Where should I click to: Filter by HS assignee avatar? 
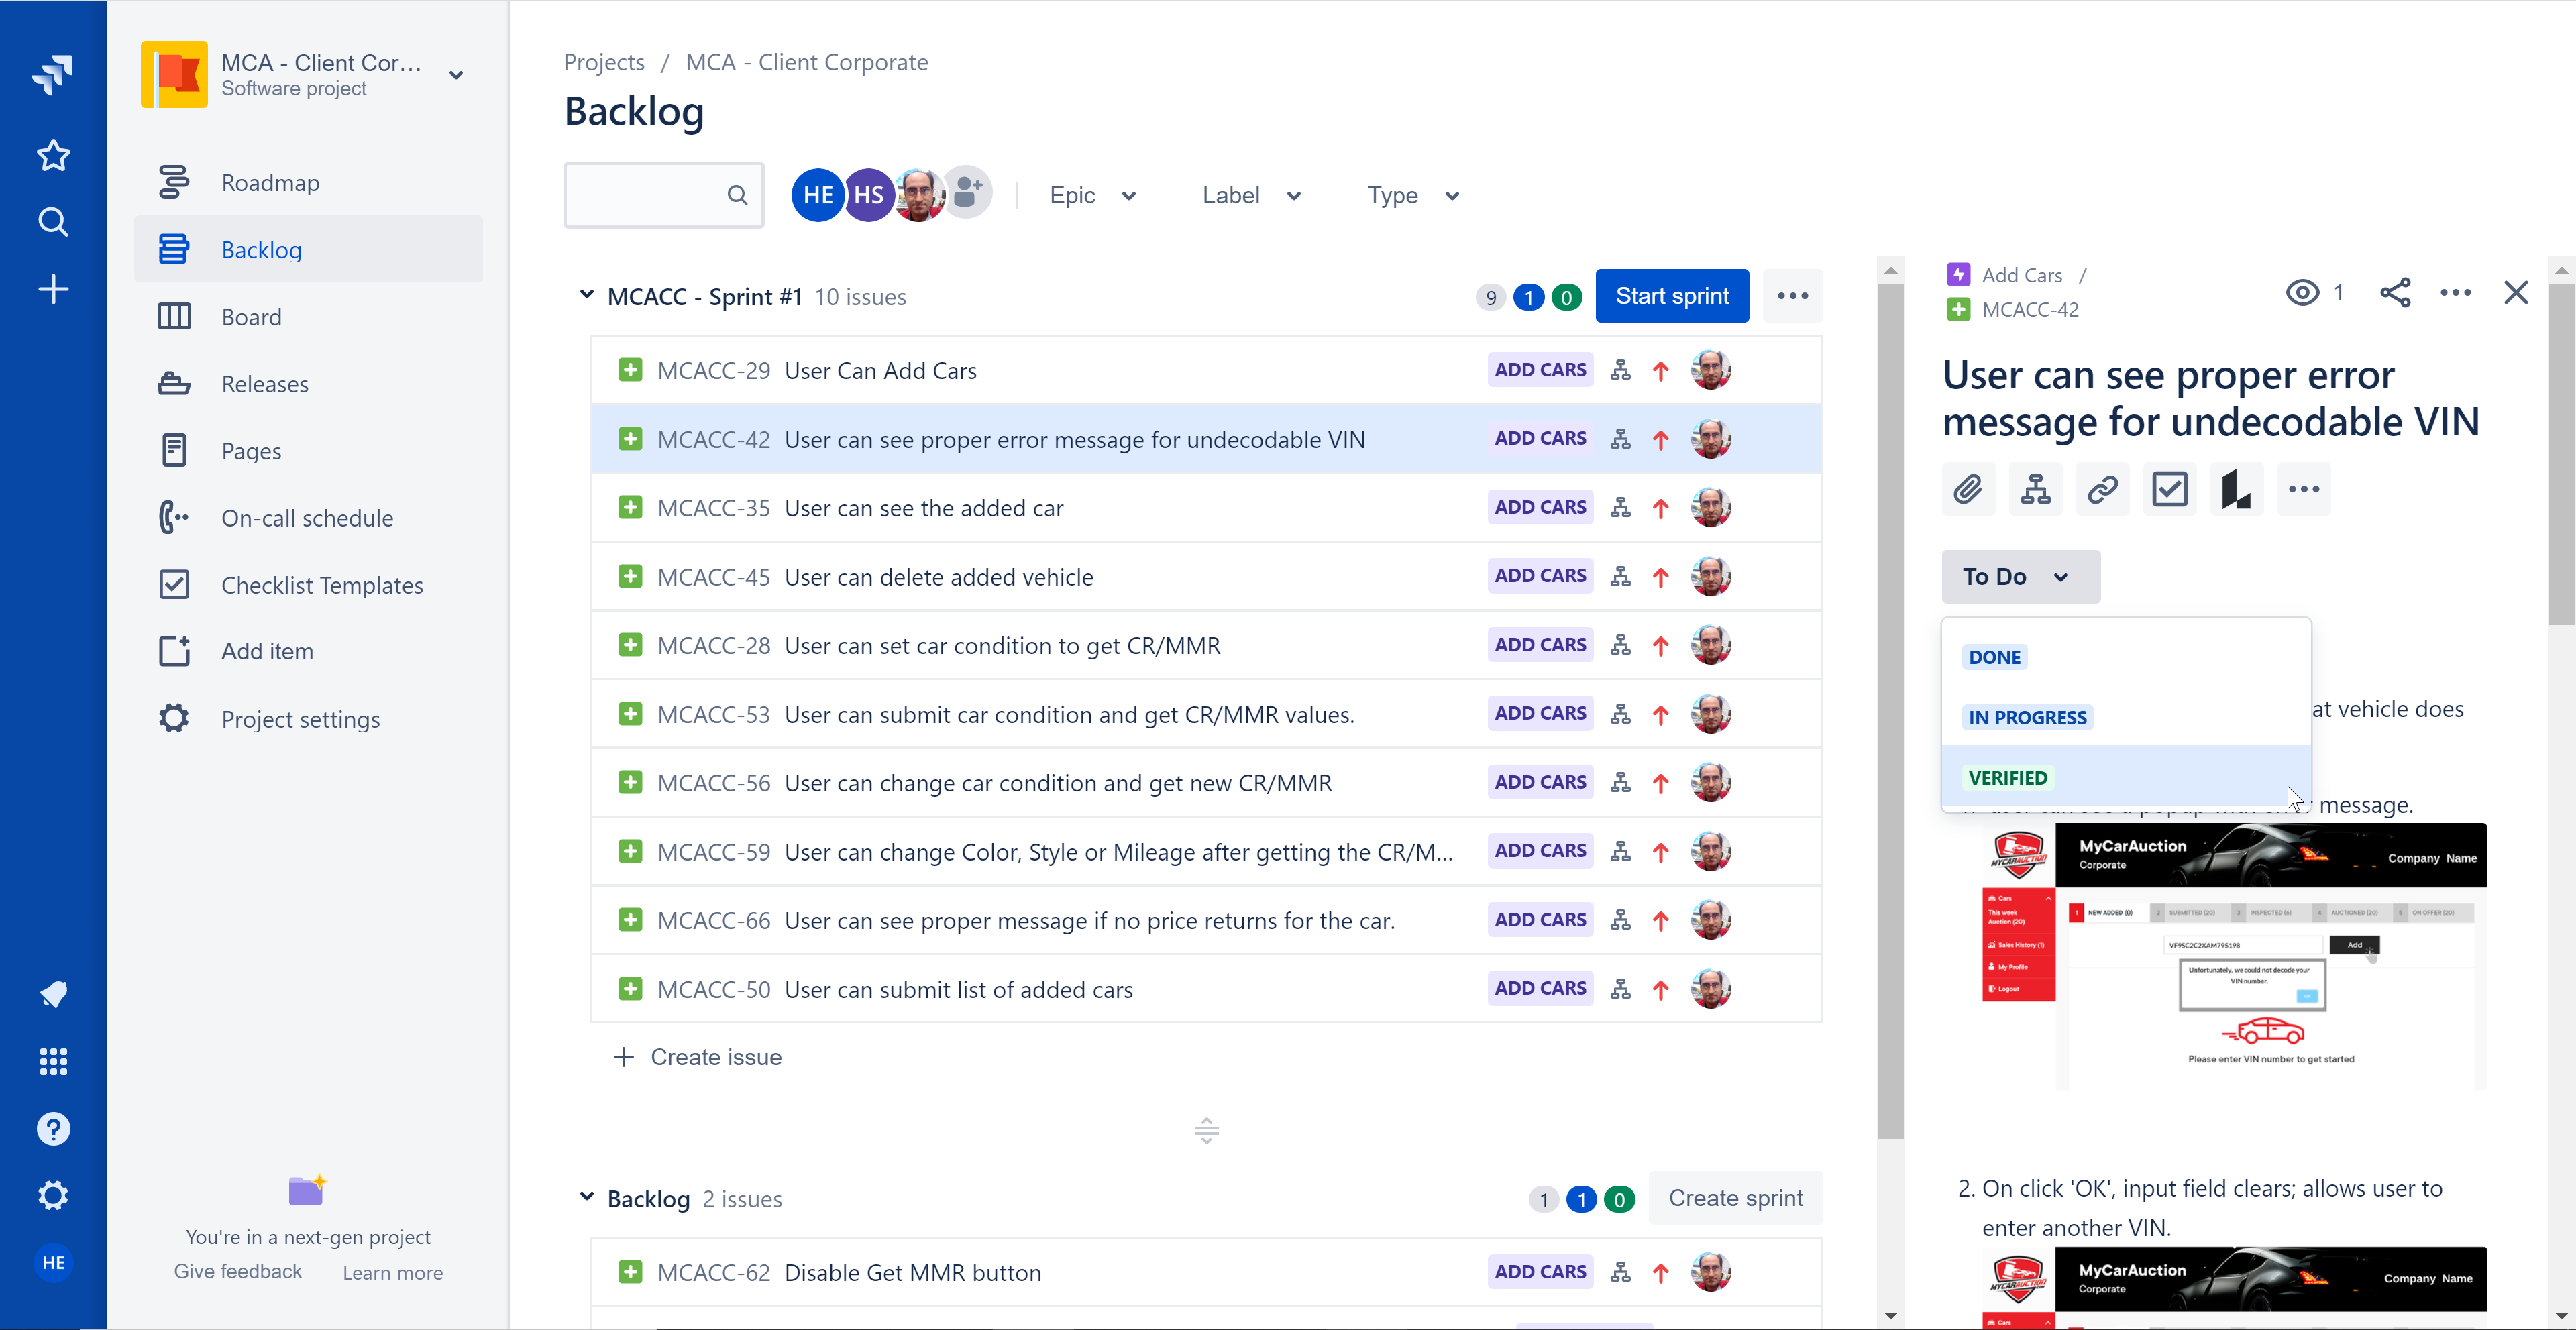pyautogui.click(x=868, y=195)
